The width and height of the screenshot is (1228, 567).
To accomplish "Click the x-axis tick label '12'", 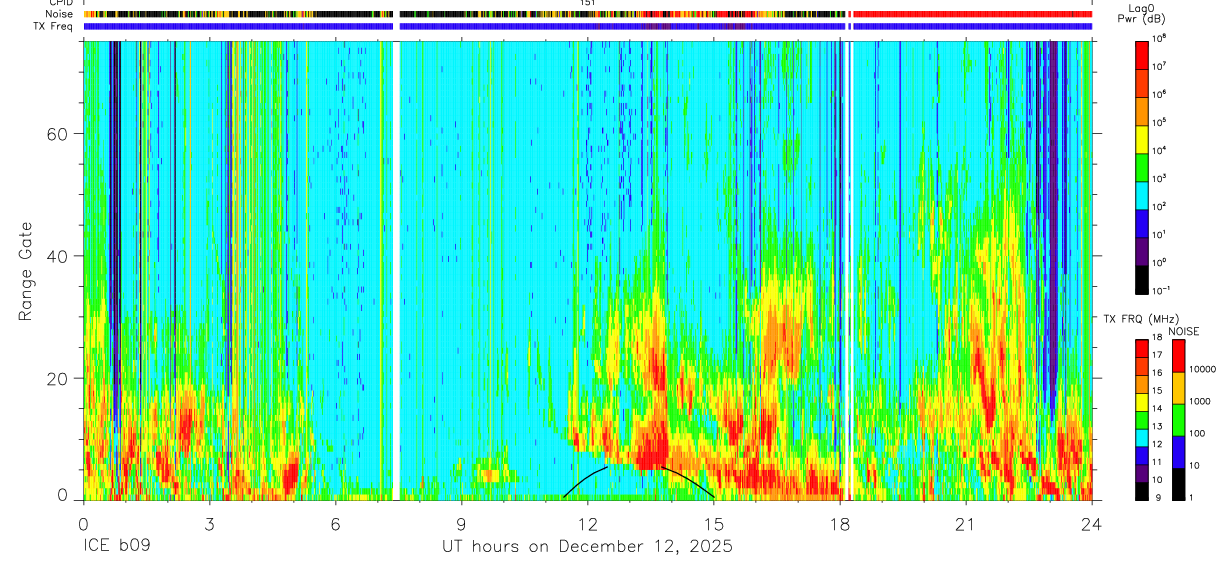I will tap(587, 525).
